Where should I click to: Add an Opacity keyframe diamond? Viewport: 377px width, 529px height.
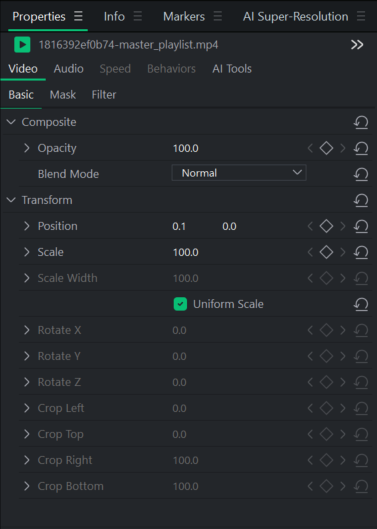click(326, 148)
